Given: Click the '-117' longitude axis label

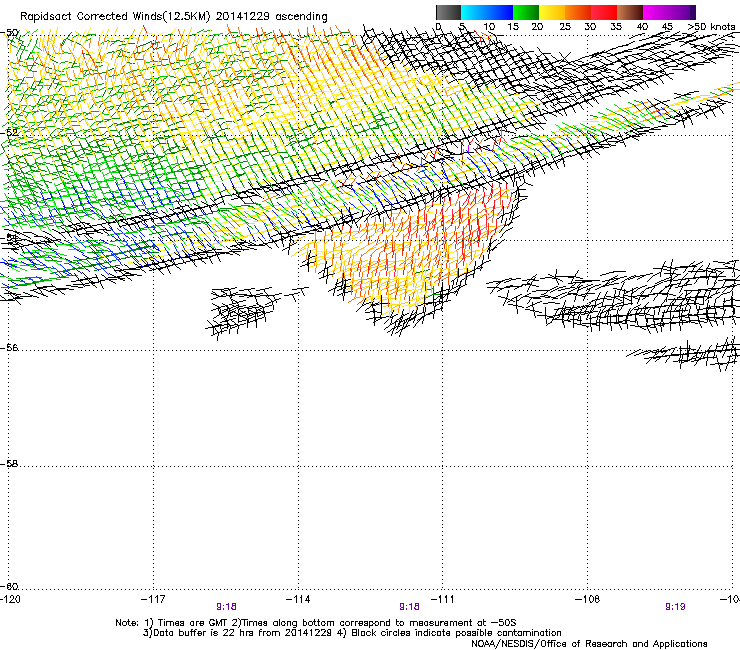Looking at the screenshot, I should pyautogui.click(x=153, y=599).
